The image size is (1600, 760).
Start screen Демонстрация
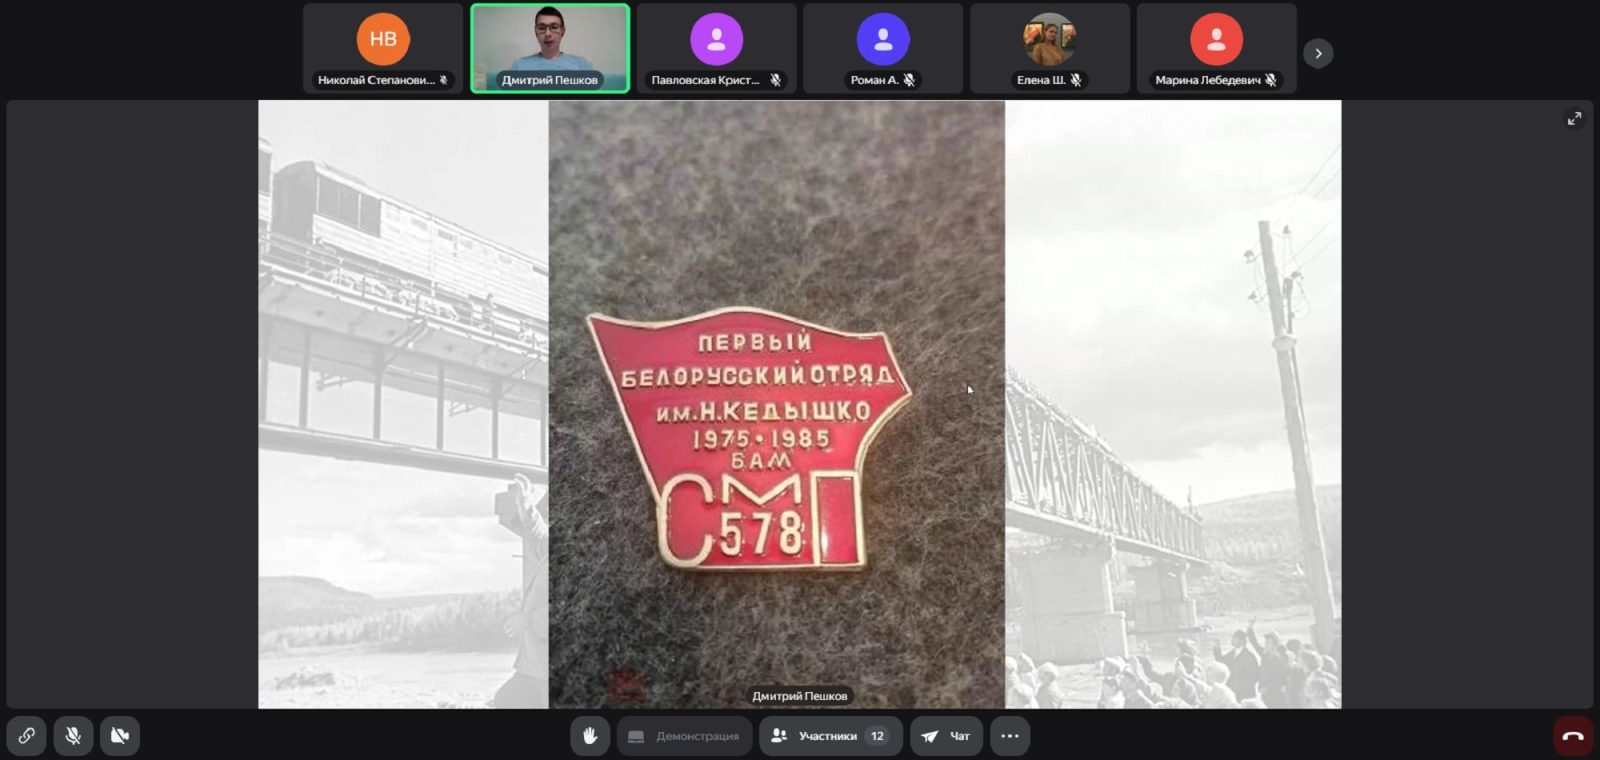click(x=685, y=736)
